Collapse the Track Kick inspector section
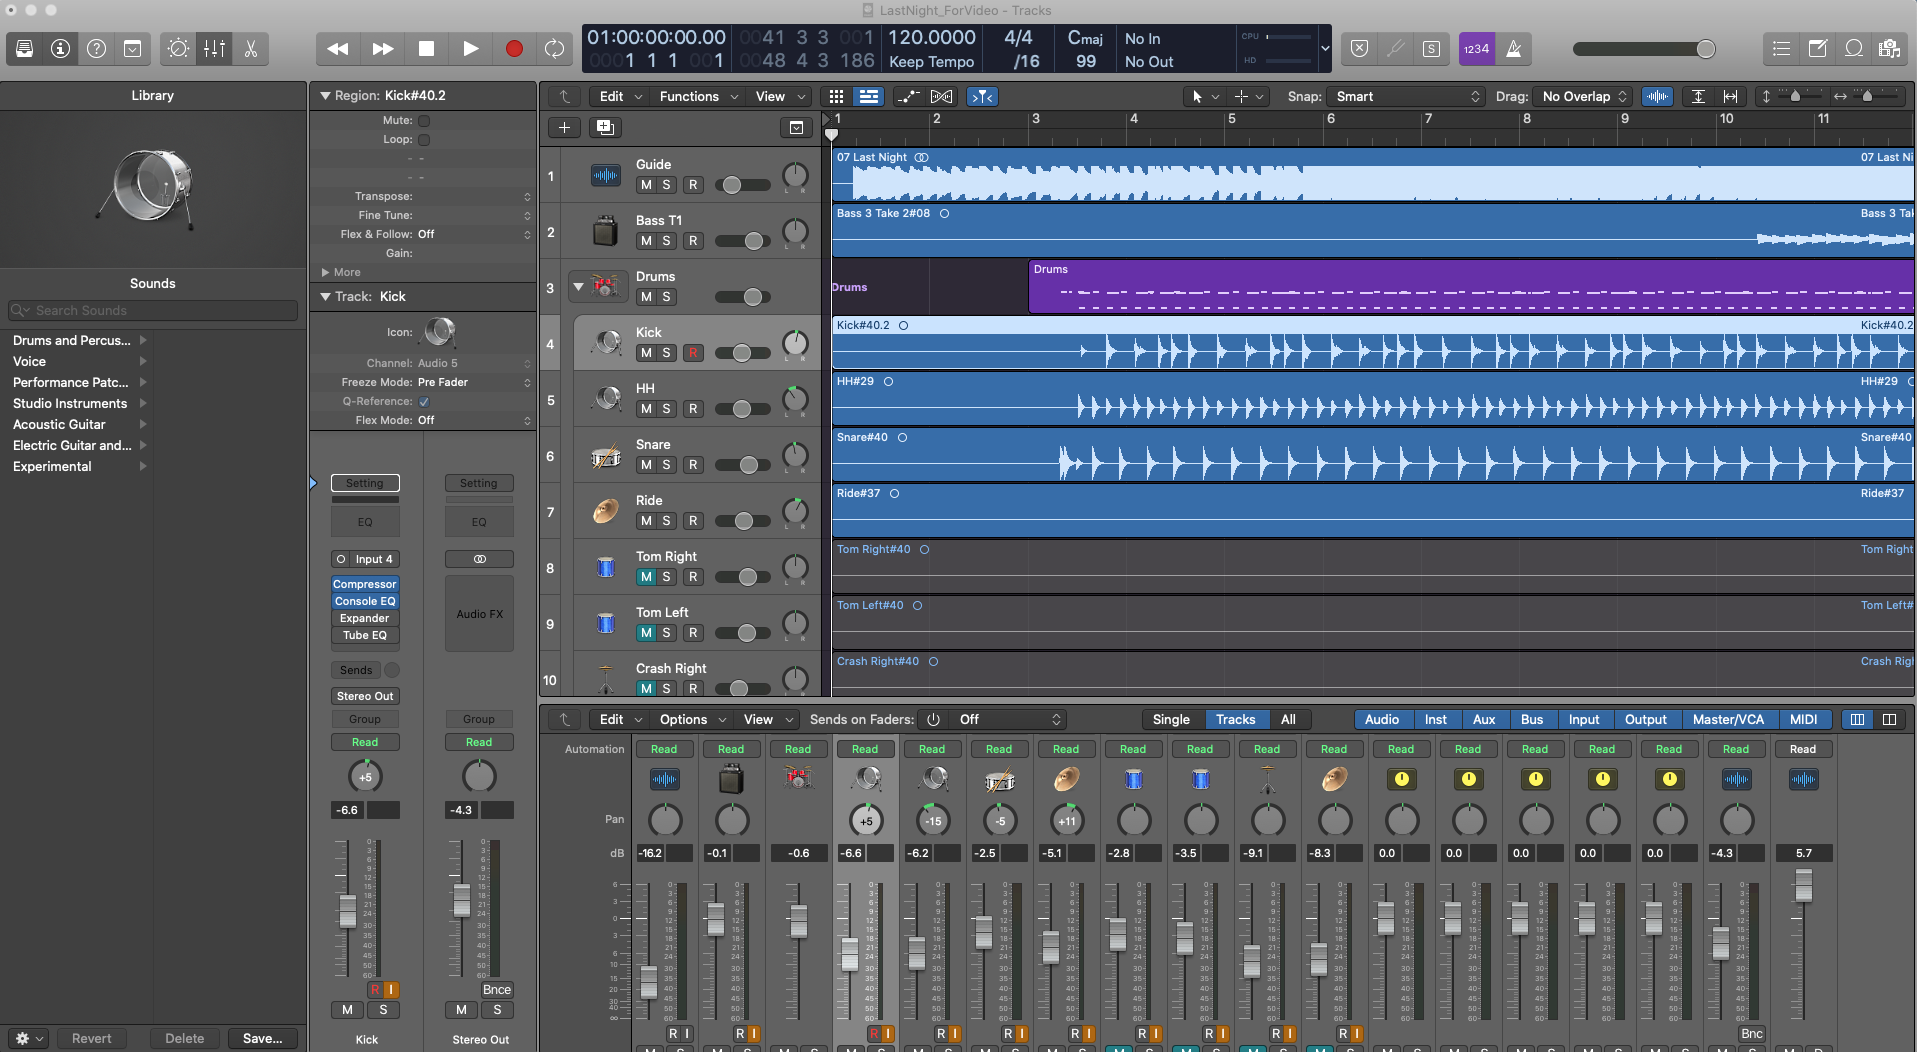 tap(325, 297)
